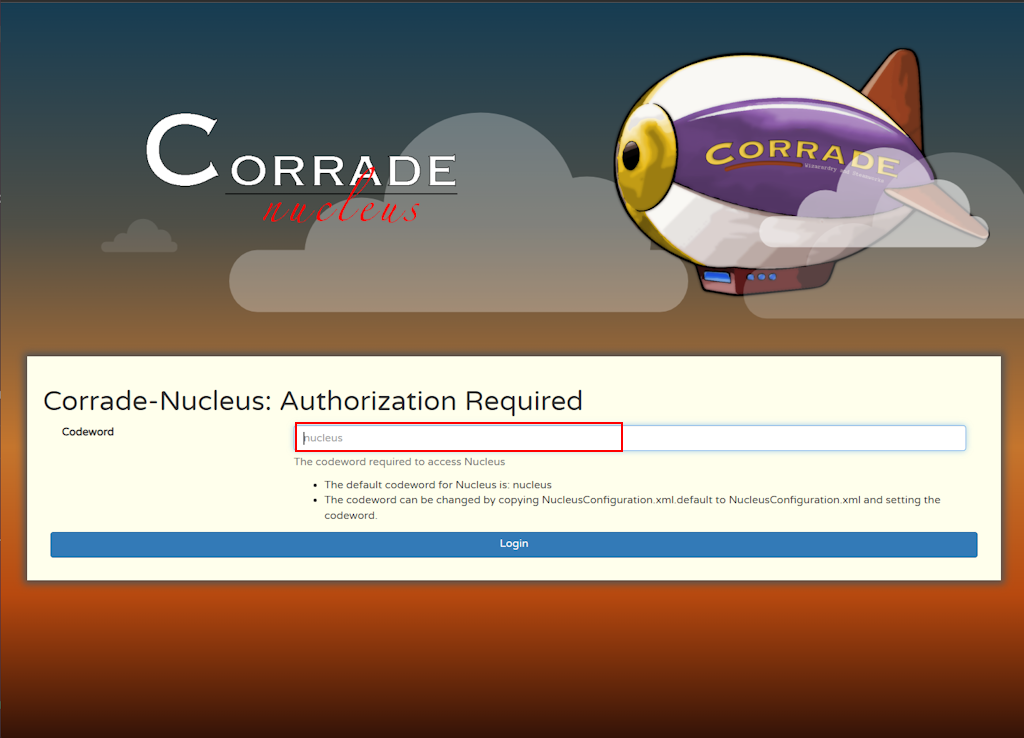1024x738 pixels.
Task: Click the Authorization Required heading
Action: 313,400
